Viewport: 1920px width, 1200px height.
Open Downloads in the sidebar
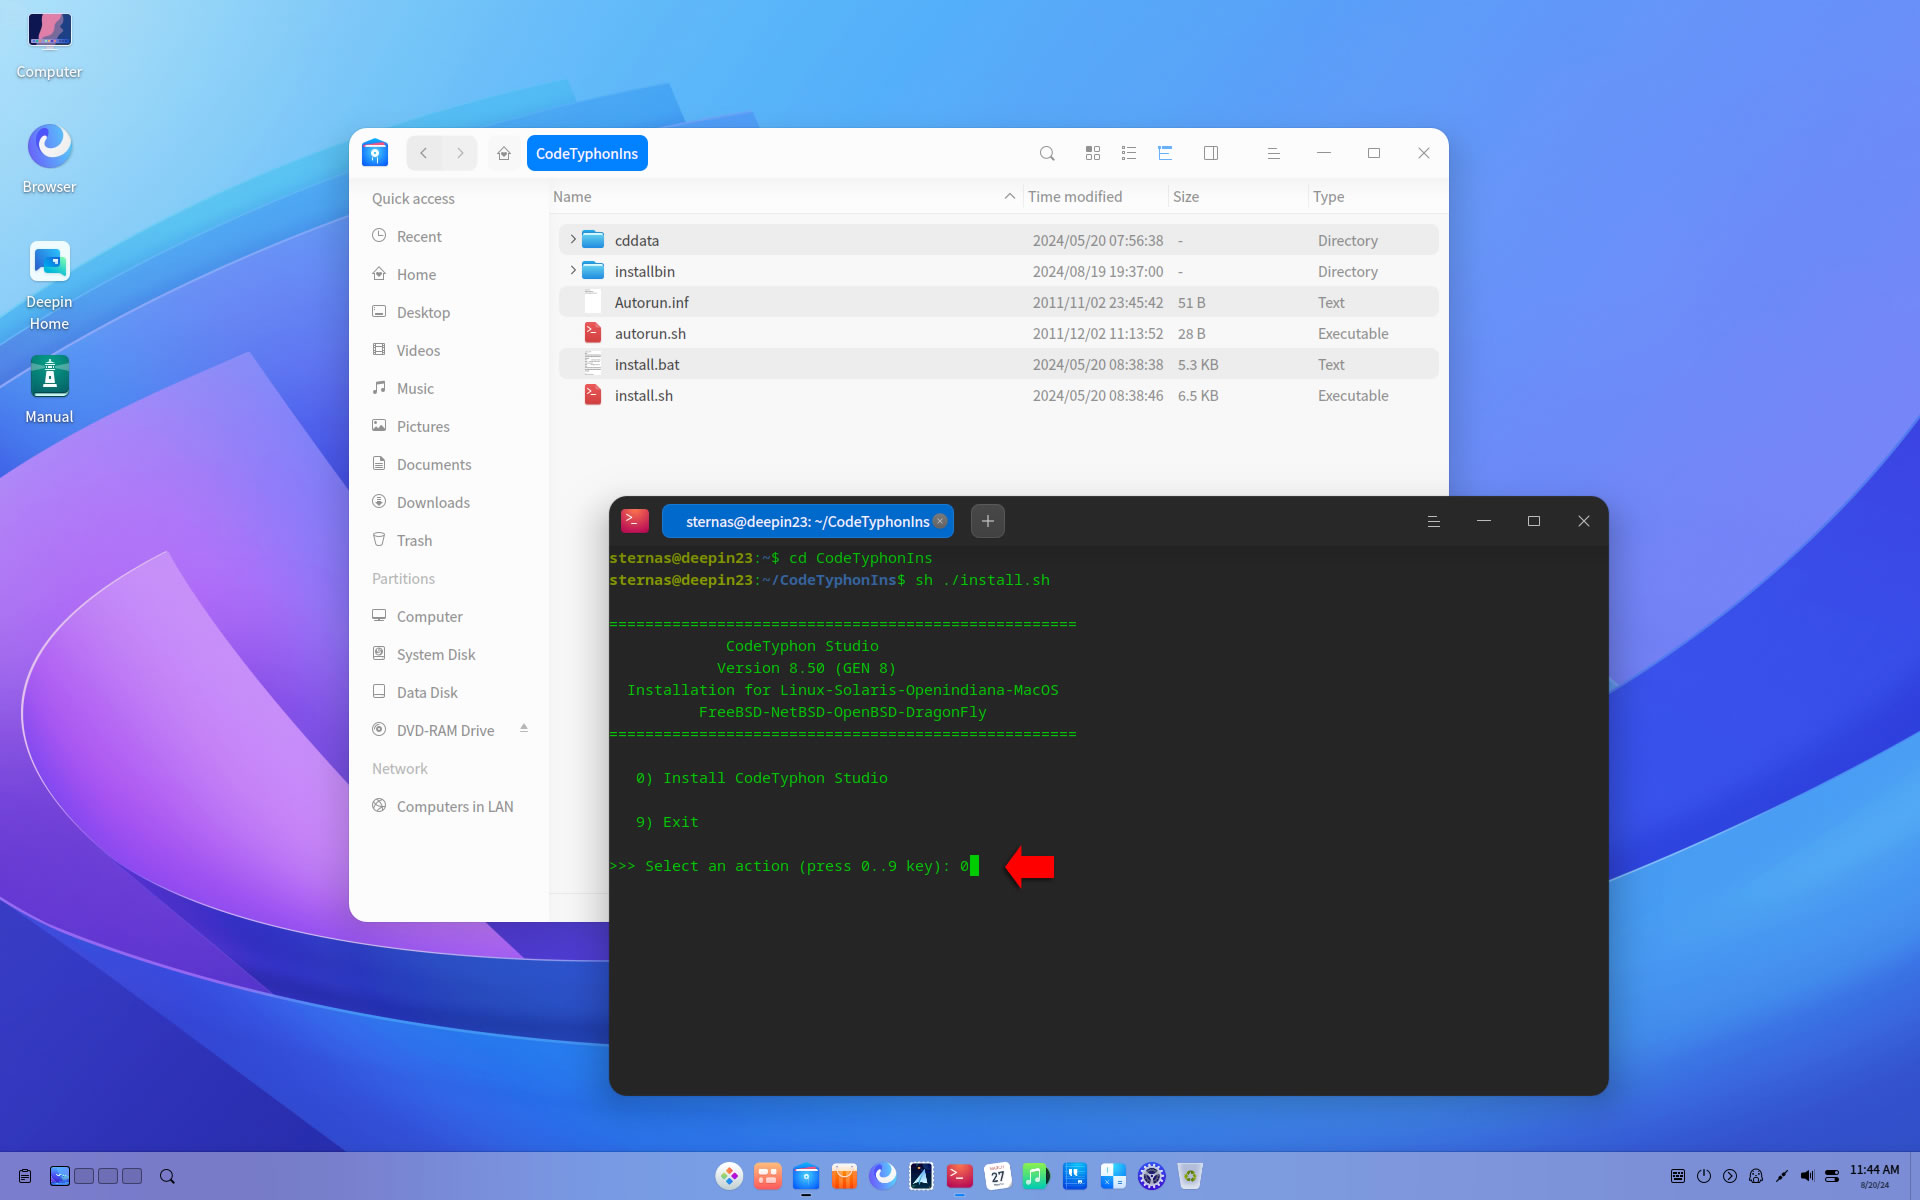point(449,502)
